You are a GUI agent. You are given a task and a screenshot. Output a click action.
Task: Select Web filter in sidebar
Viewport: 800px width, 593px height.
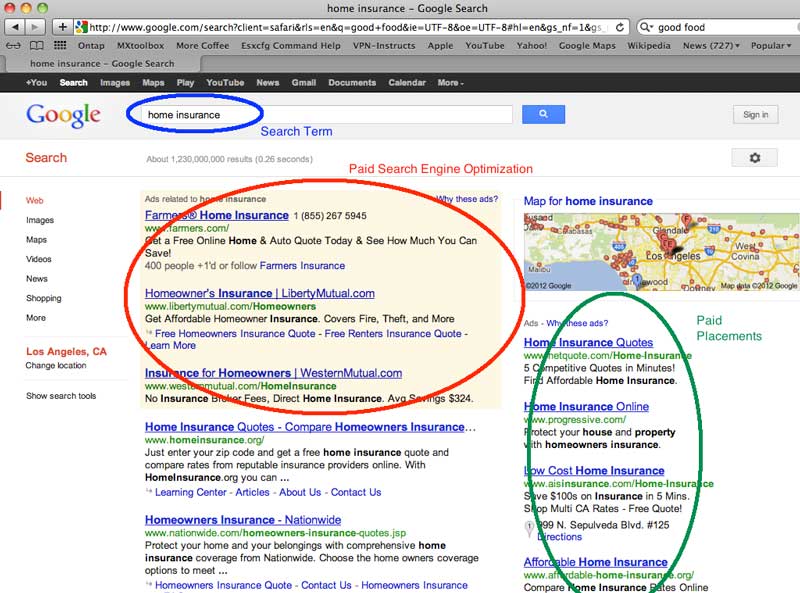(35, 201)
